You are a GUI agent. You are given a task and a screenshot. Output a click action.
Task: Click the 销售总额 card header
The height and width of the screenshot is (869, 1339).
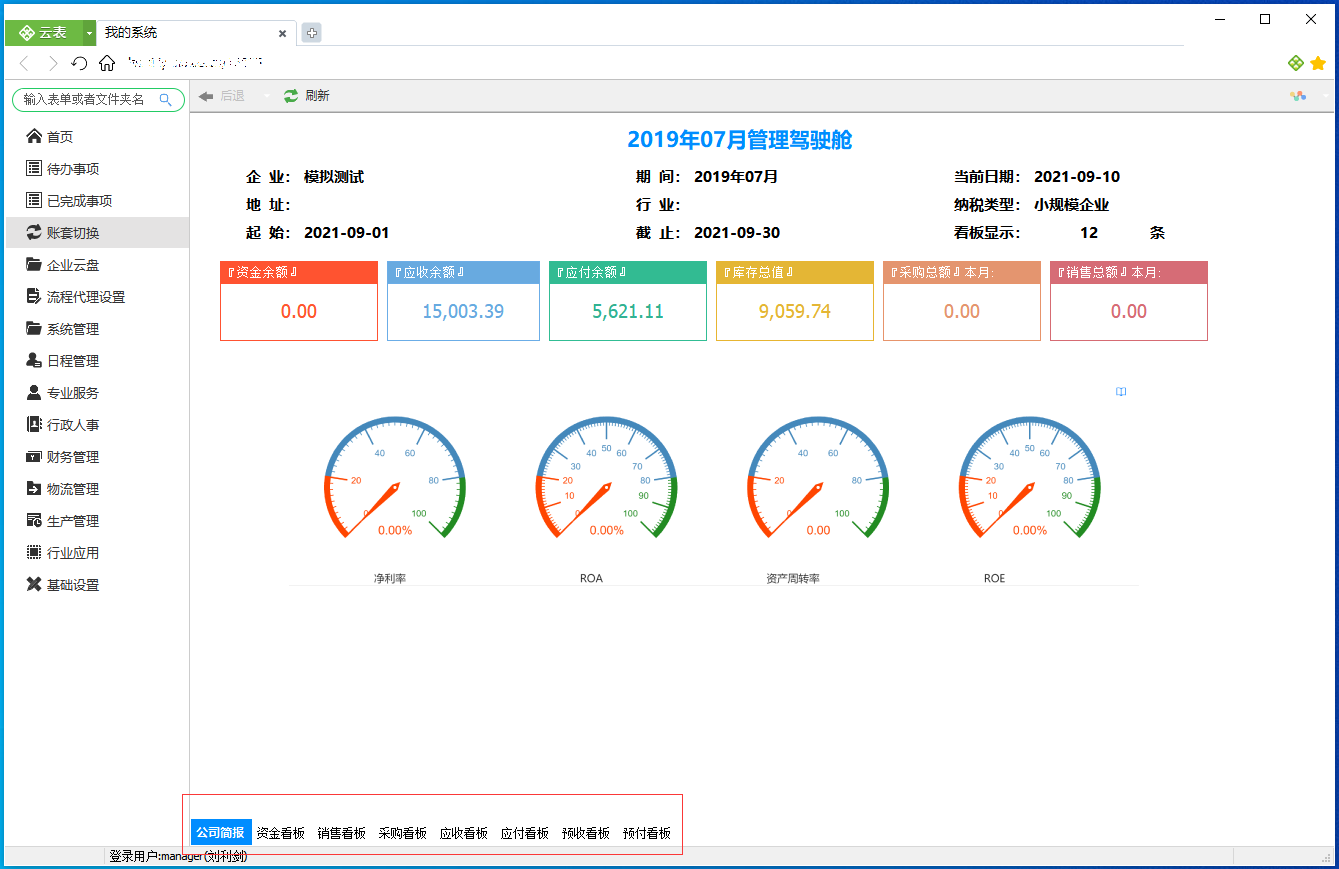tap(1129, 272)
